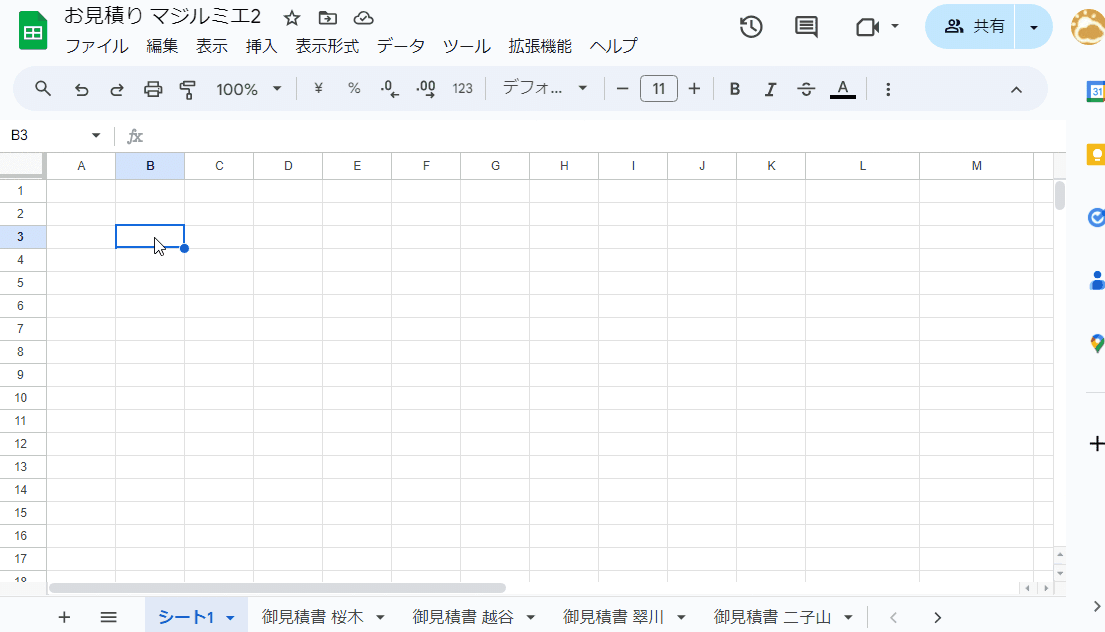Viewport: 1105px width, 632px height.
Task: Edit the font size field showing 11
Action: click(x=659, y=89)
